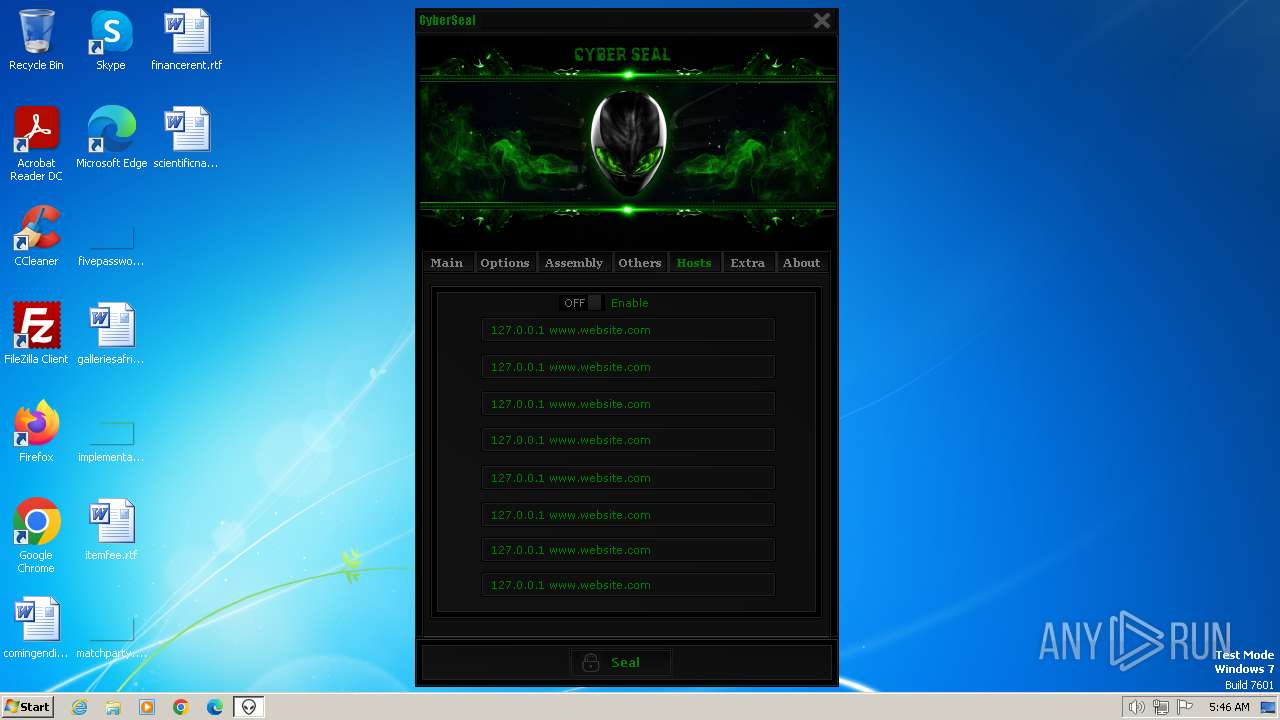This screenshot has width=1280, height=720.
Task: Click the Seal button
Action: [x=620, y=662]
